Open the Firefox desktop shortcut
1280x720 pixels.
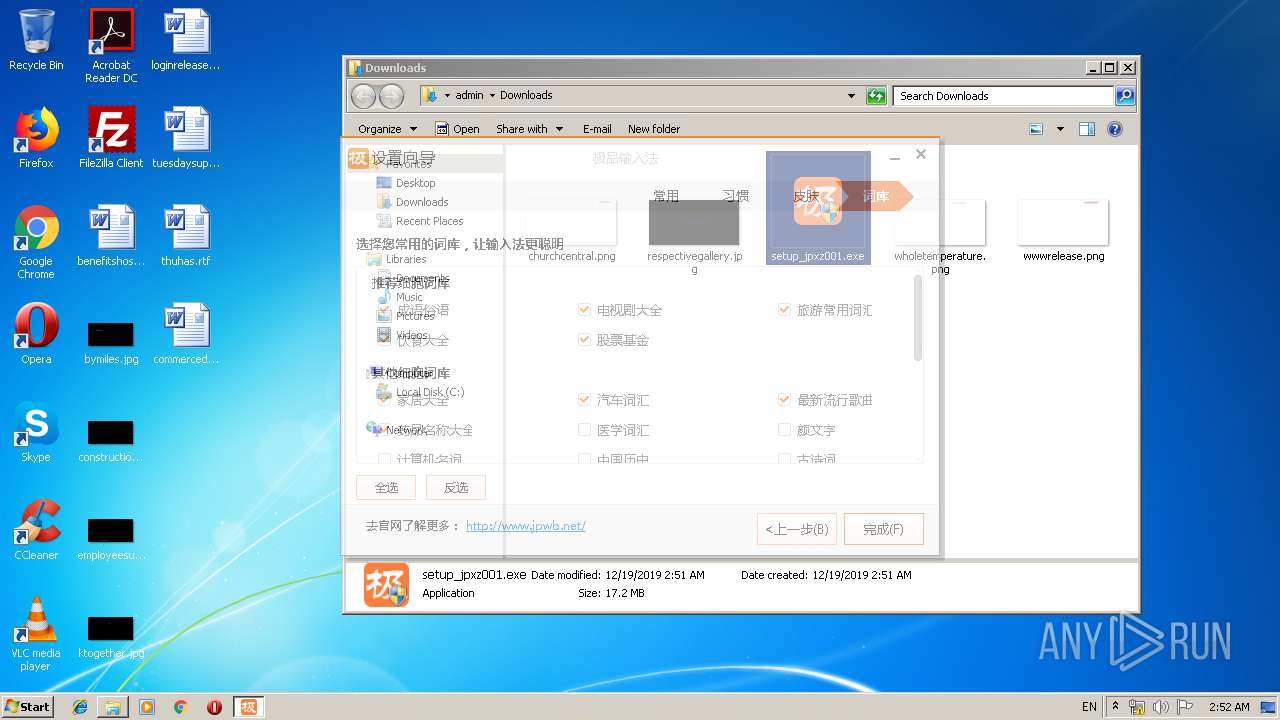tap(36, 138)
